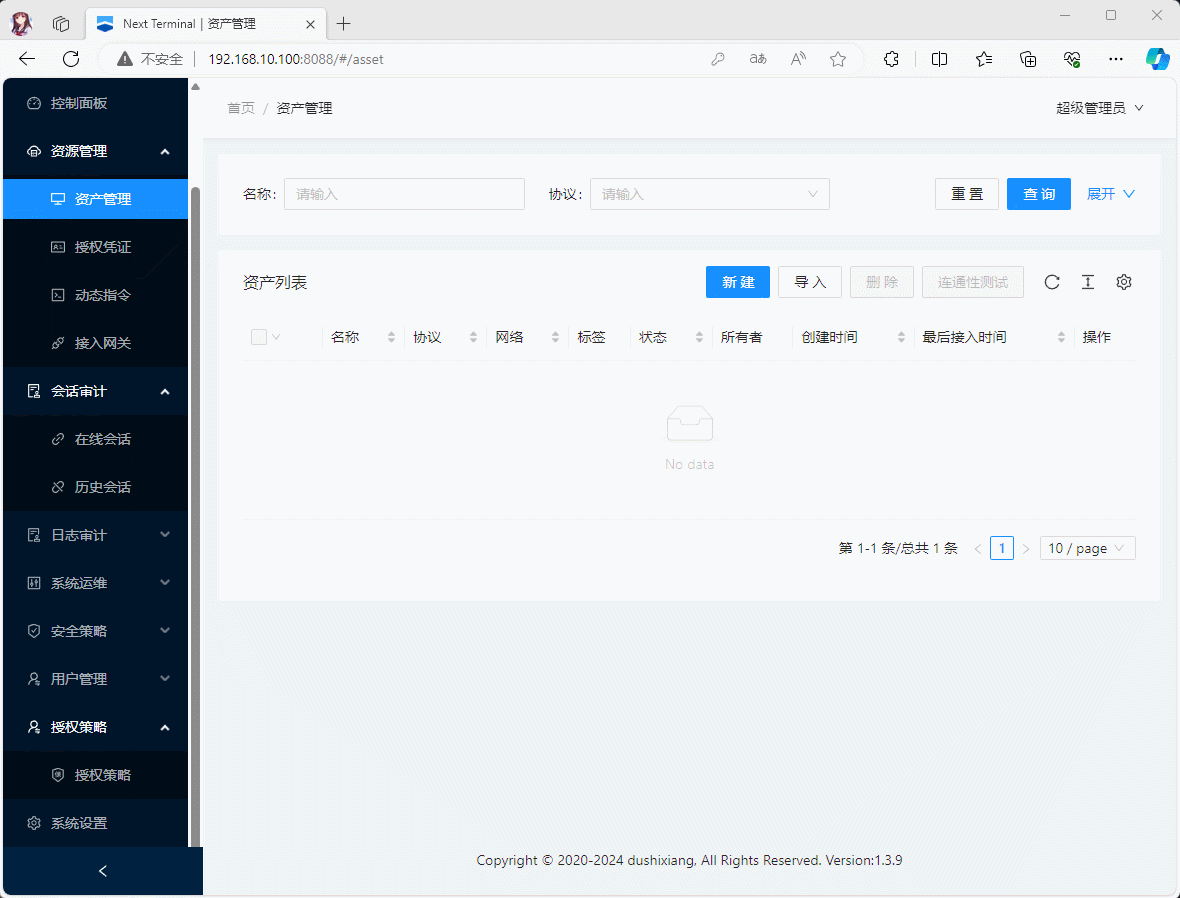1180x898 pixels.
Task: Open the 协议 protocol dropdown
Action: pyautogui.click(x=709, y=194)
